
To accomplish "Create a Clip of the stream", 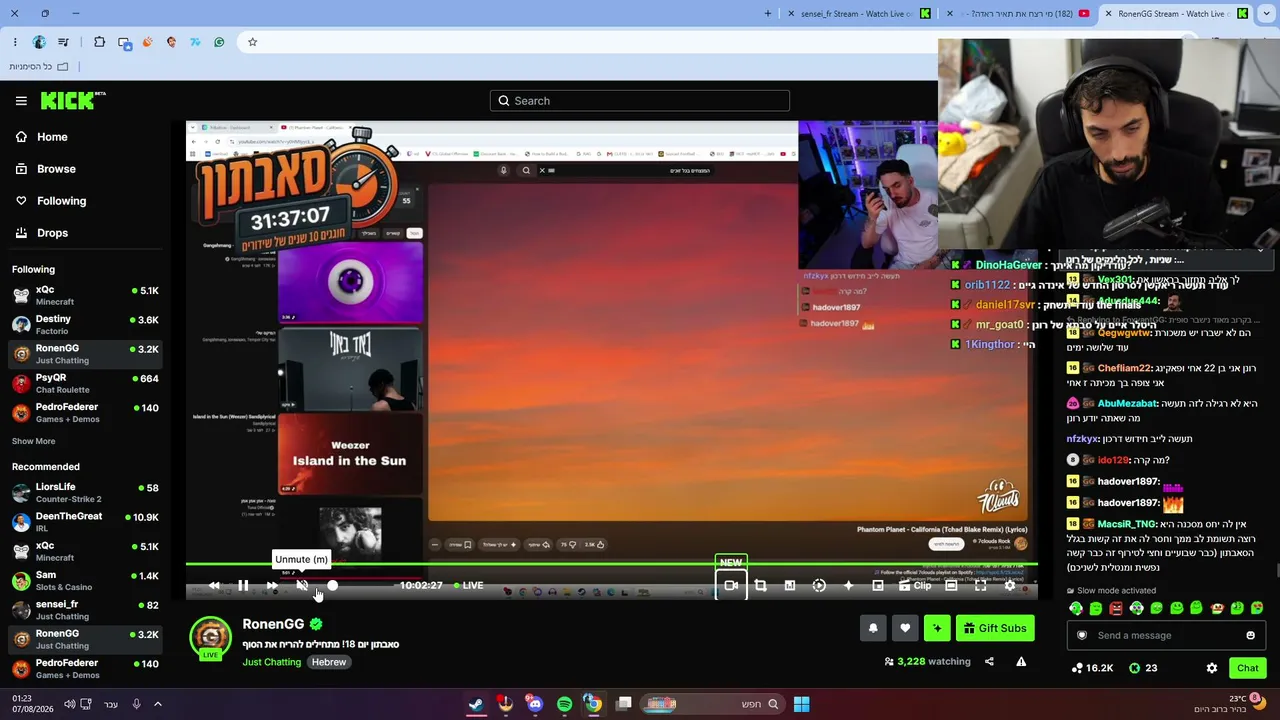I will 914,586.
